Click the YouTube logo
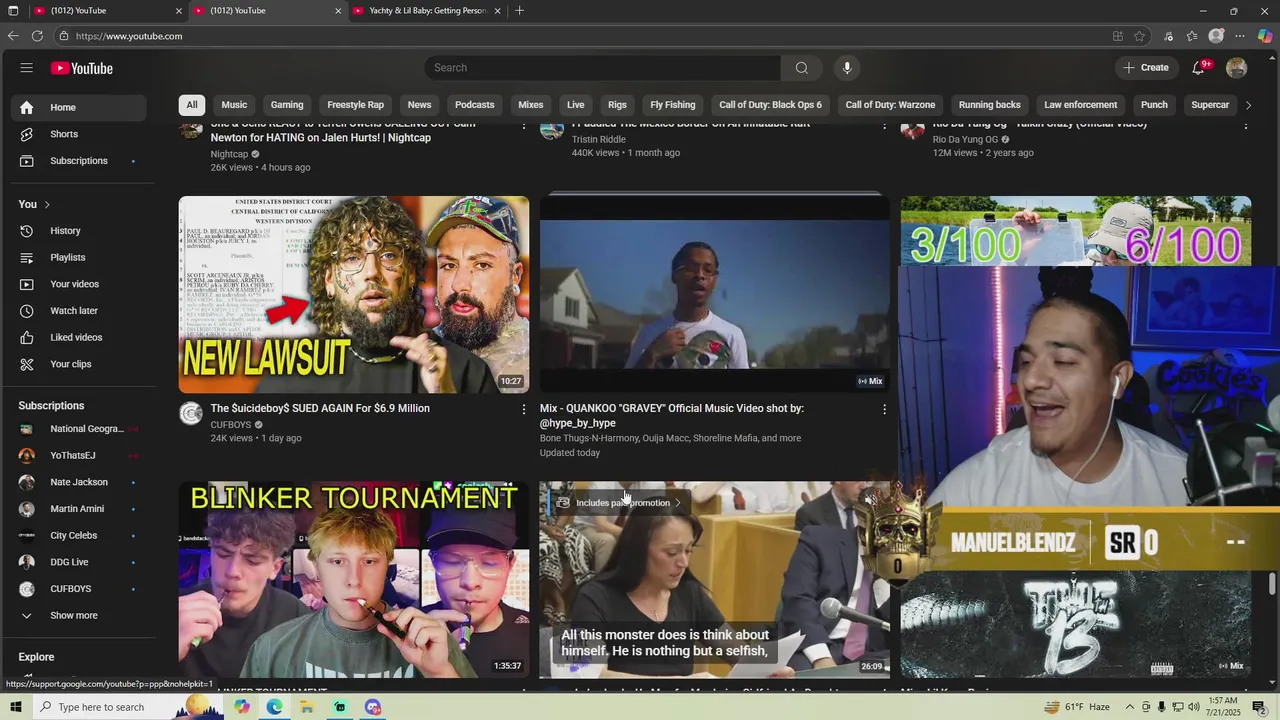The width and height of the screenshot is (1280, 720). (82, 68)
